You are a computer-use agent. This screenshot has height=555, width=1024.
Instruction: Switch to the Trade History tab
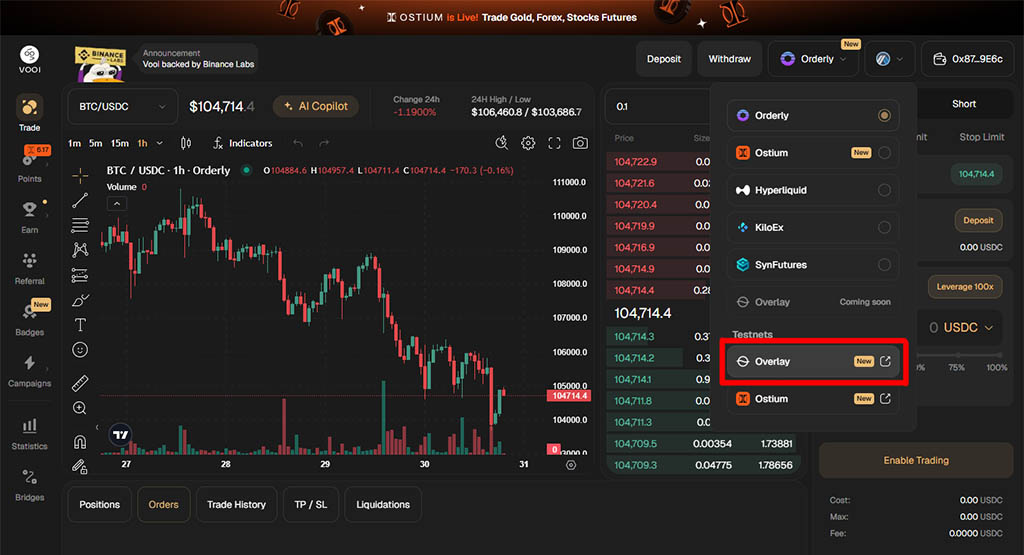point(236,505)
